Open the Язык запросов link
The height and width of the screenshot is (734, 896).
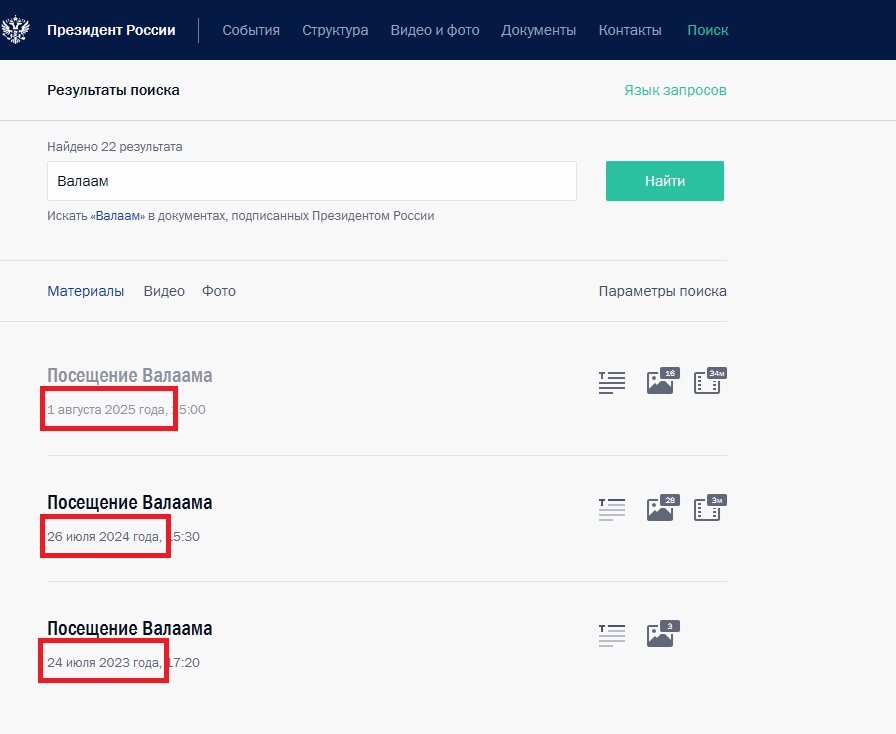click(x=675, y=90)
